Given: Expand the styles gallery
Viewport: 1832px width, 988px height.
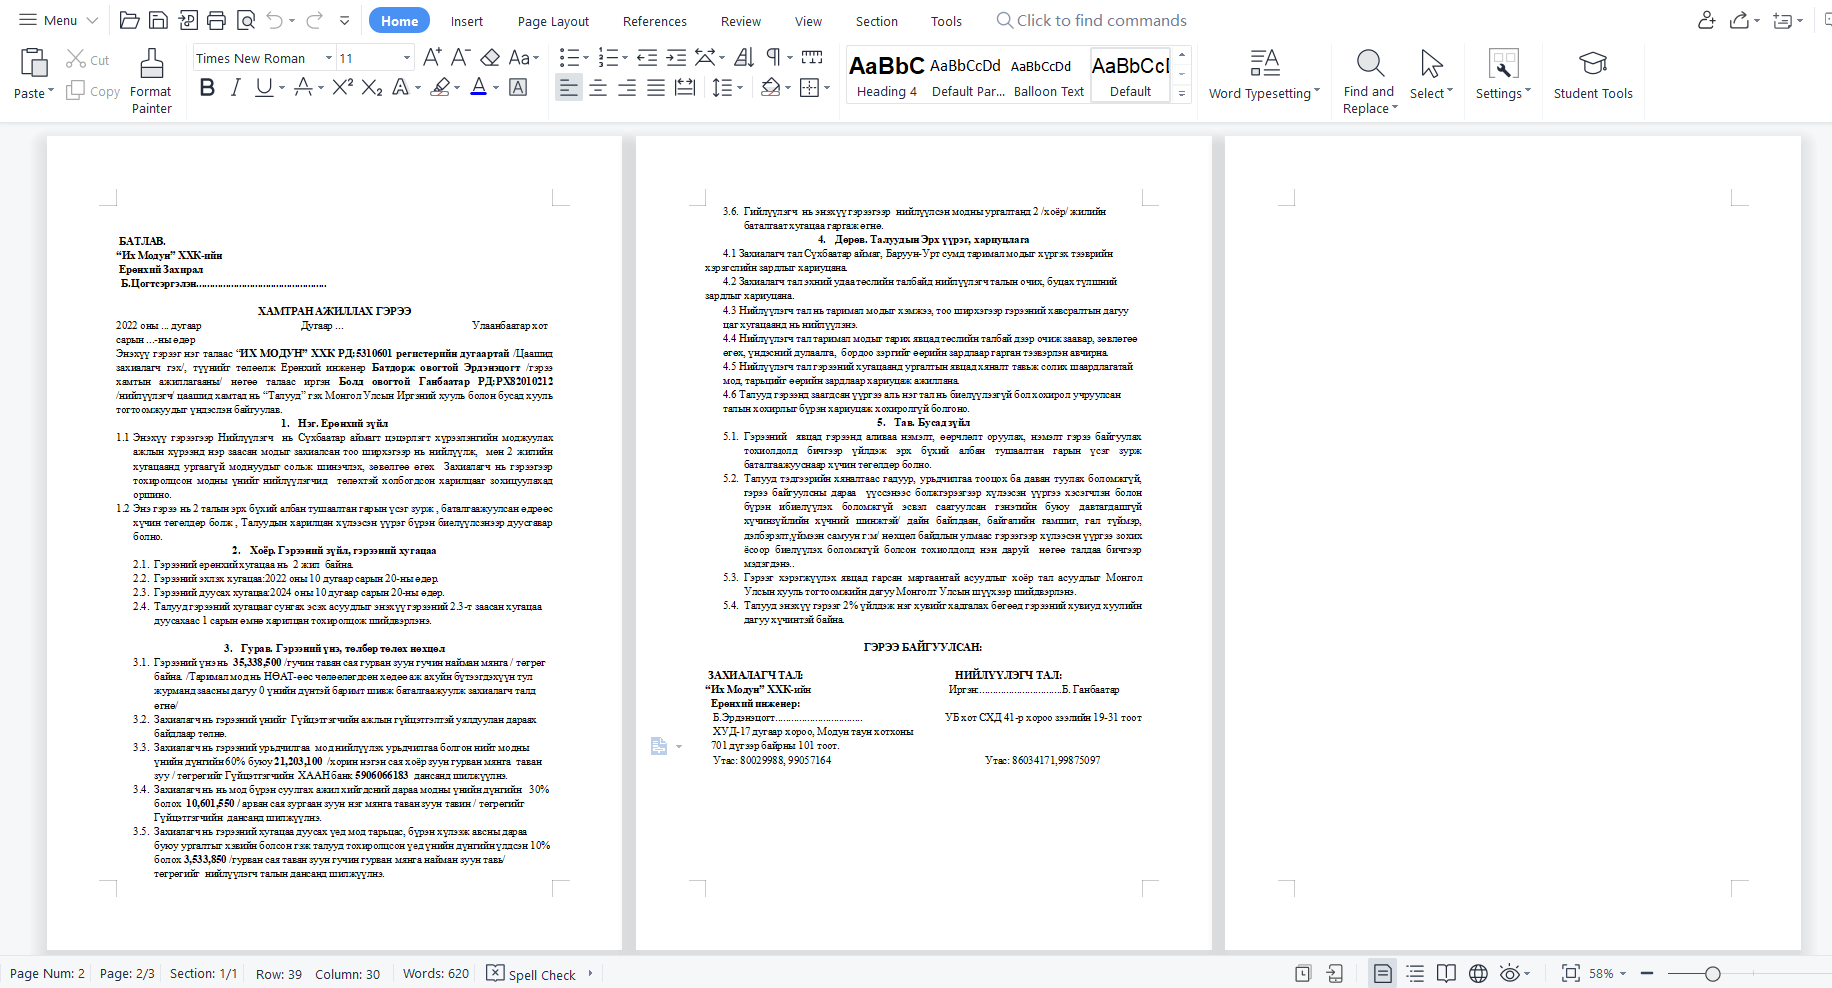Looking at the screenshot, I should point(1182,93).
